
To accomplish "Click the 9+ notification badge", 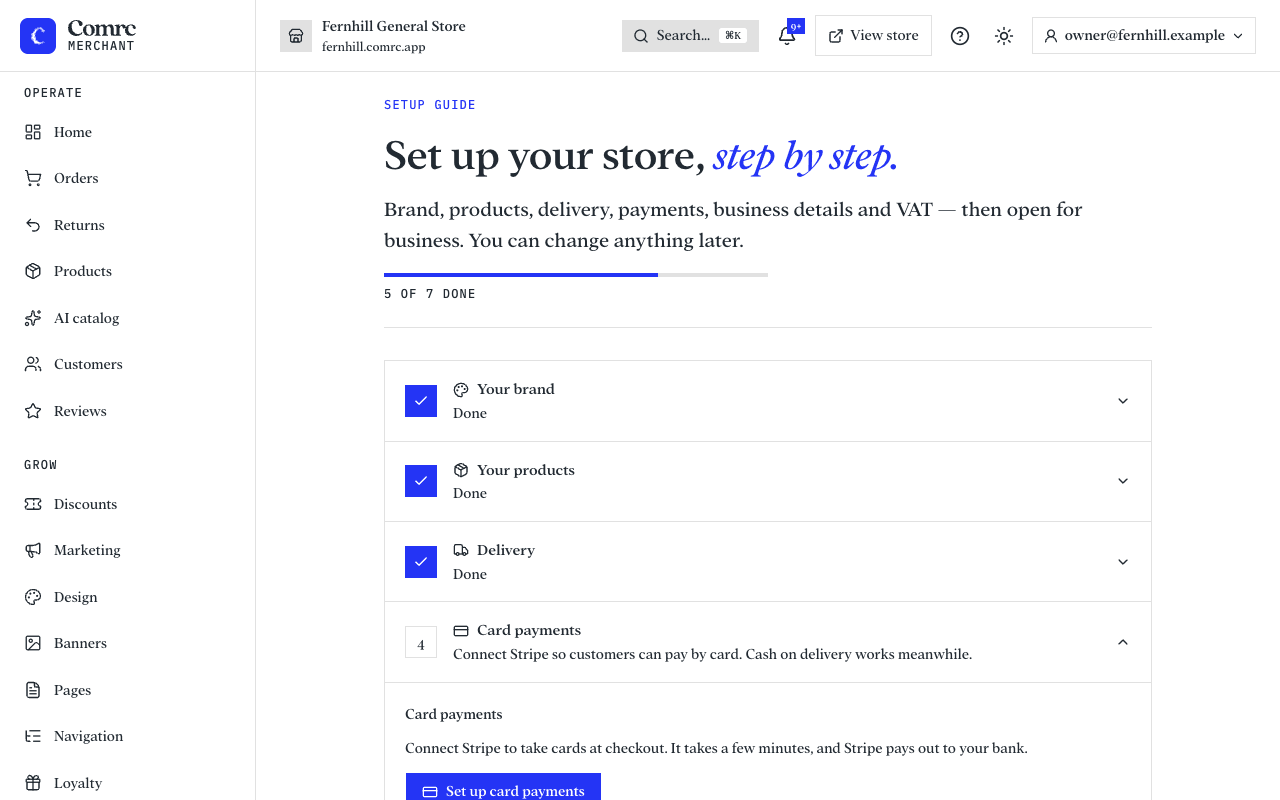I will pos(796,26).
